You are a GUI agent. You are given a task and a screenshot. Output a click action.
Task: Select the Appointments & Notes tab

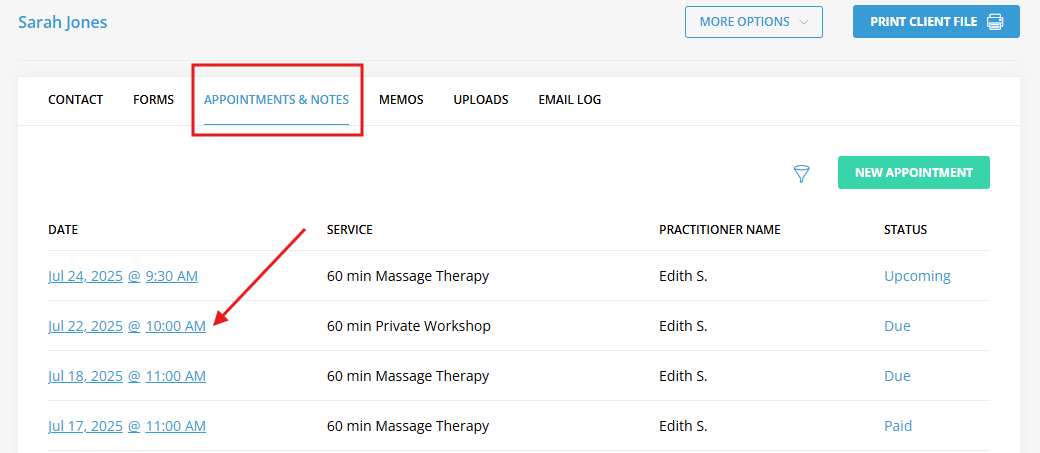277,100
